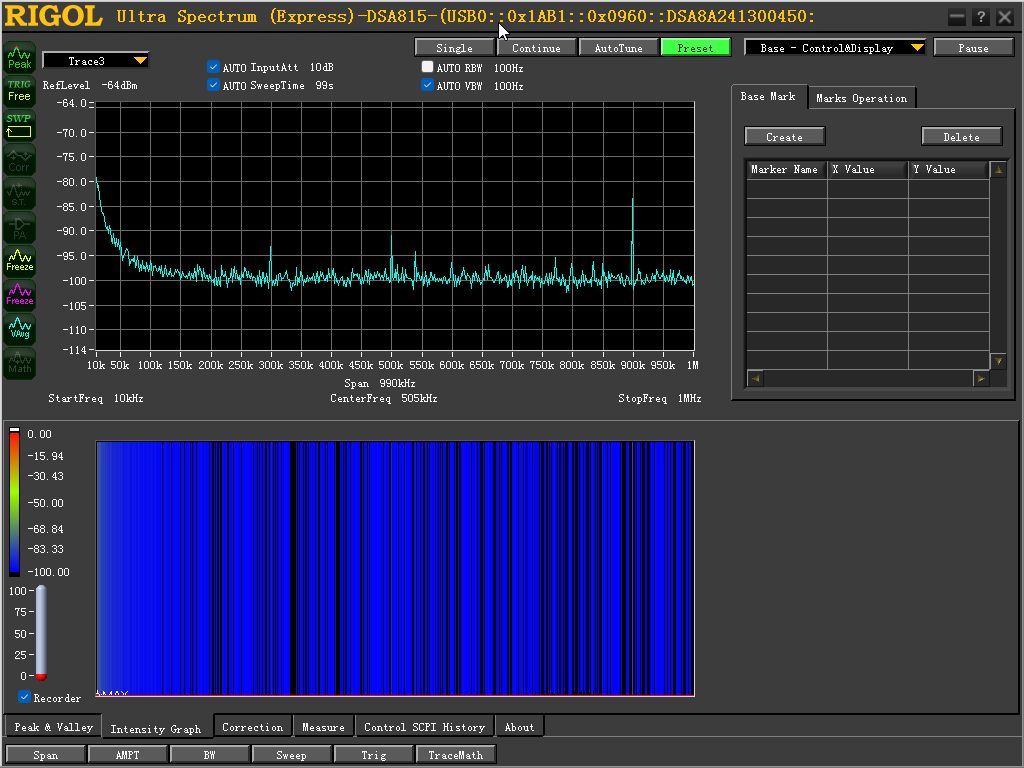The image size is (1024, 768).
Task: Switch to Peak & Valley tab
Action: click(x=54, y=727)
